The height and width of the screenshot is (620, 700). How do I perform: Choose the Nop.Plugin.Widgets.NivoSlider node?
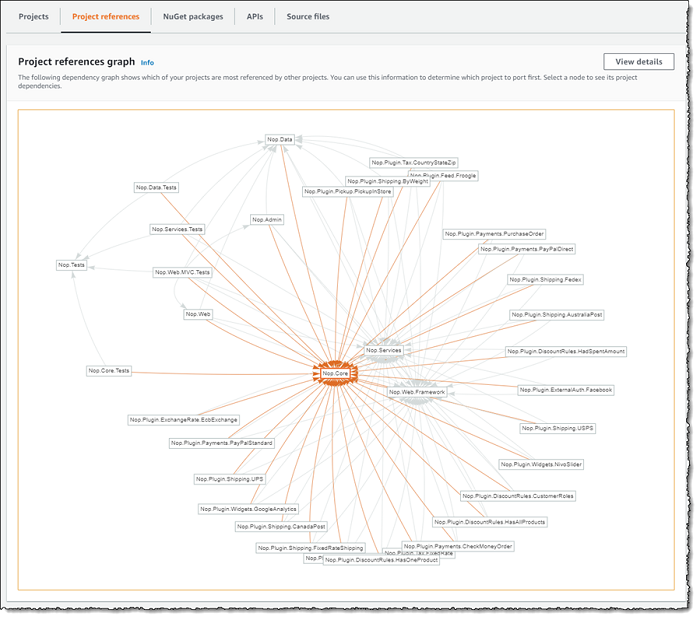tap(542, 464)
